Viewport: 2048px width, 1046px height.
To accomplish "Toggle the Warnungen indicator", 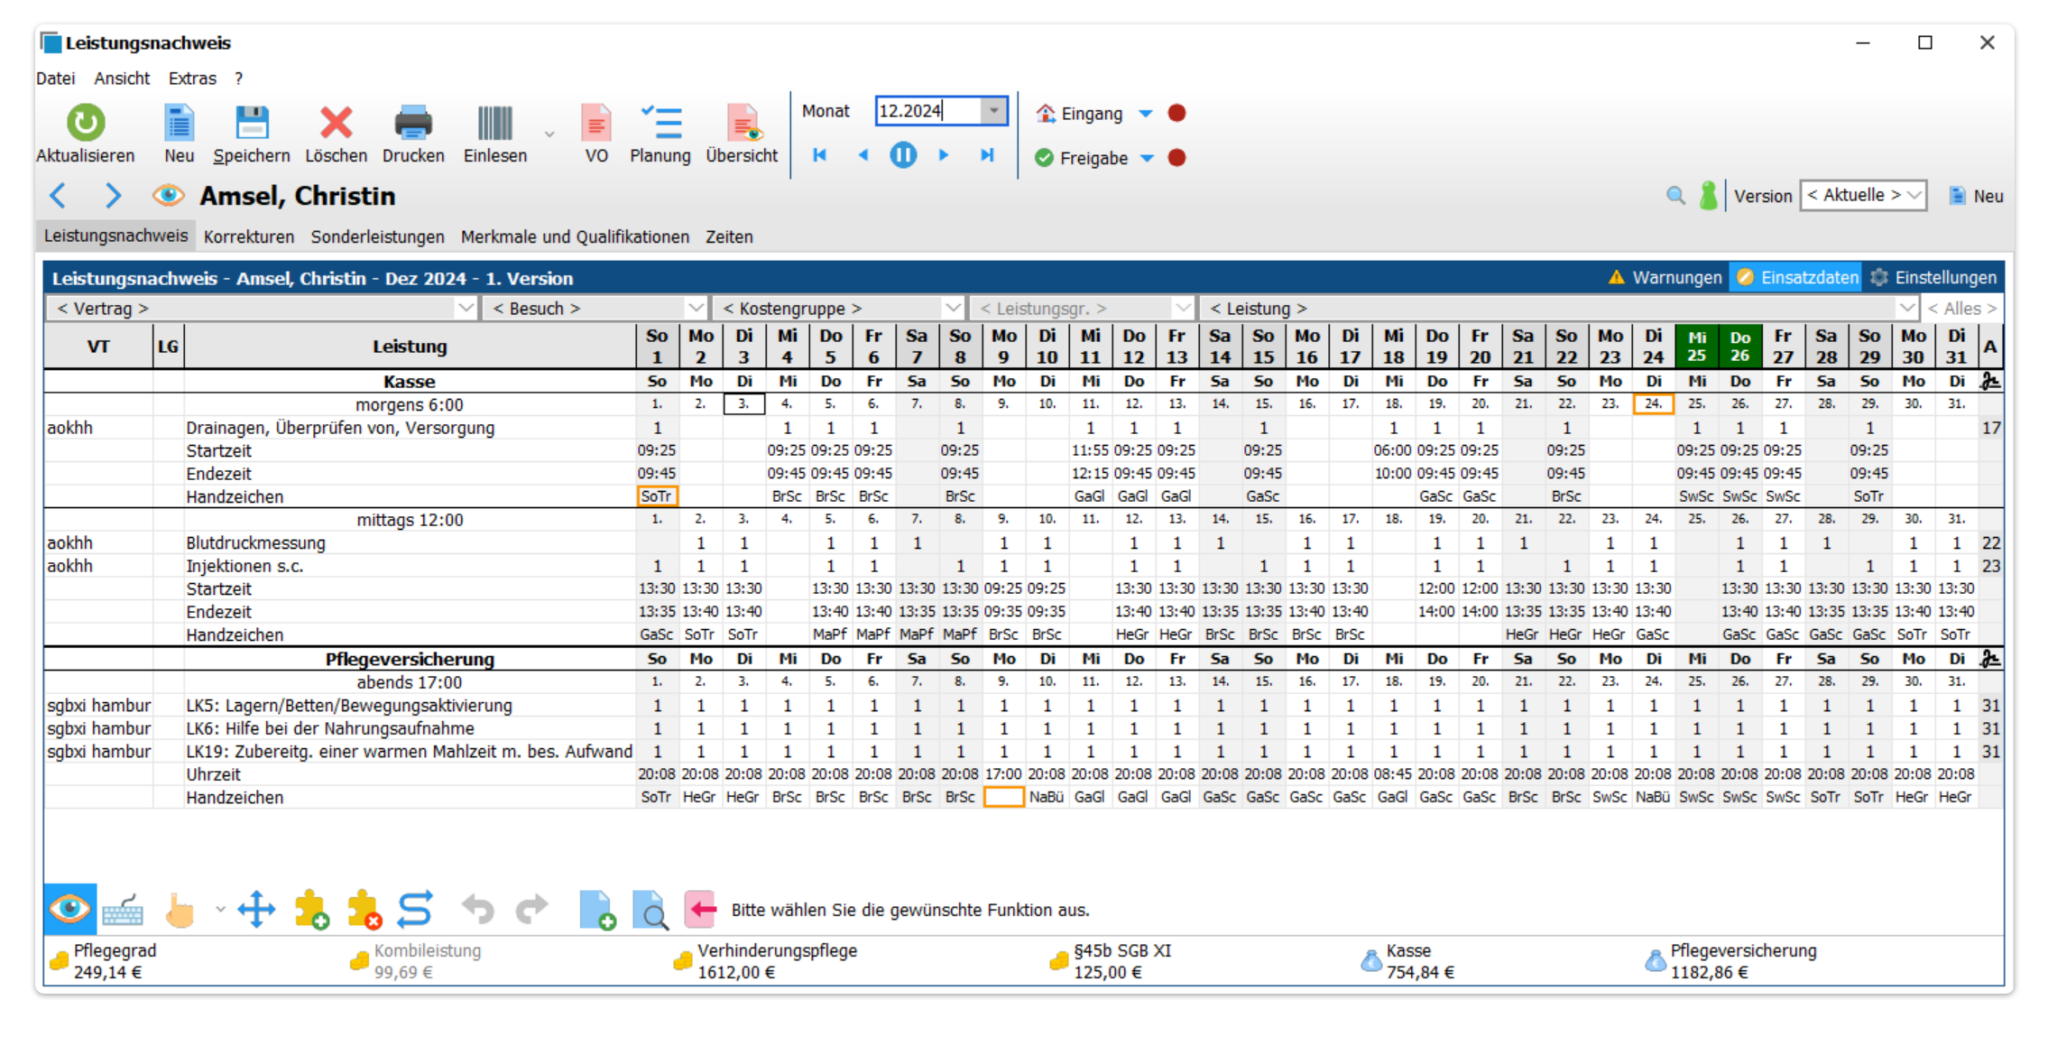I will [1665, 278].
